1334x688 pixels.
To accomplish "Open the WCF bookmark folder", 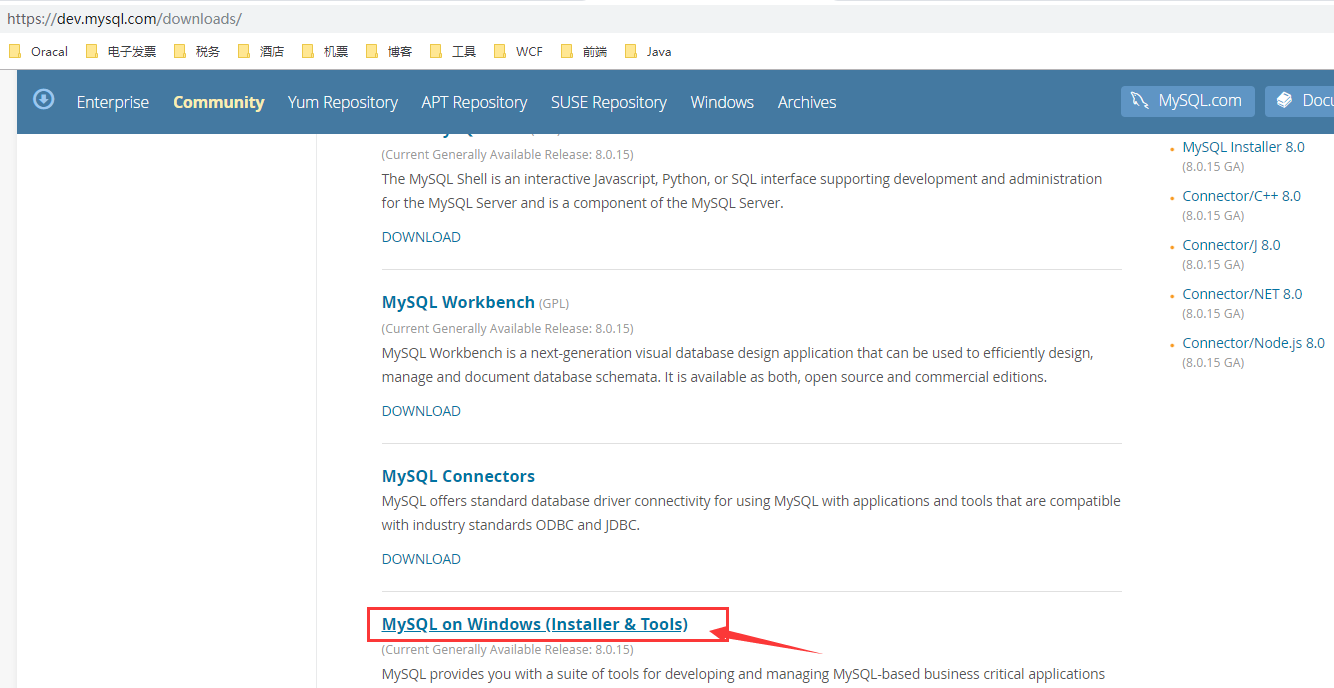I will click(518, 51).
